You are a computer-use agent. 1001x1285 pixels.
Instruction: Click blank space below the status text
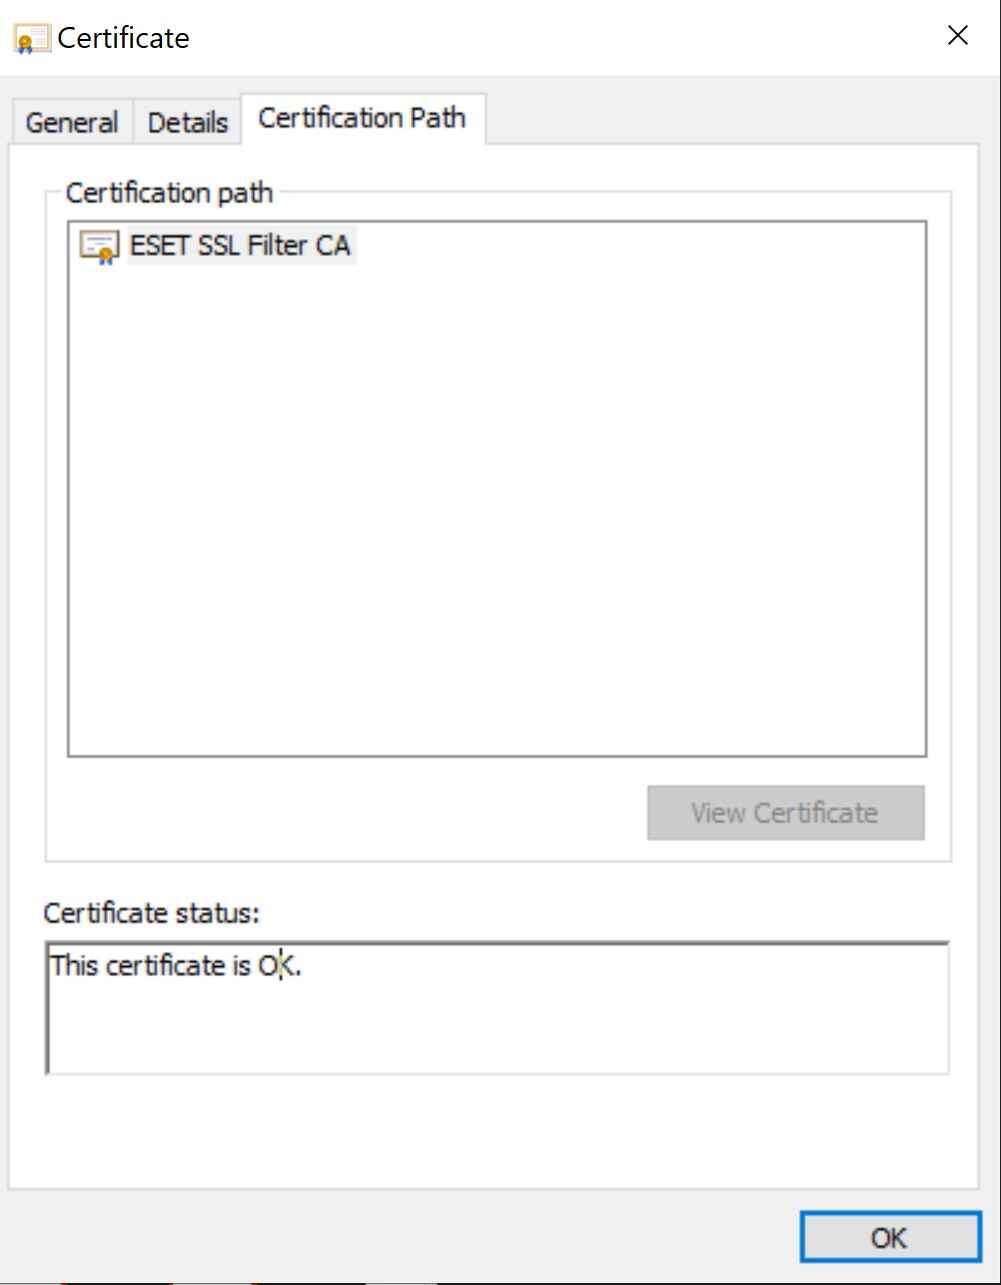(497, 1030)
